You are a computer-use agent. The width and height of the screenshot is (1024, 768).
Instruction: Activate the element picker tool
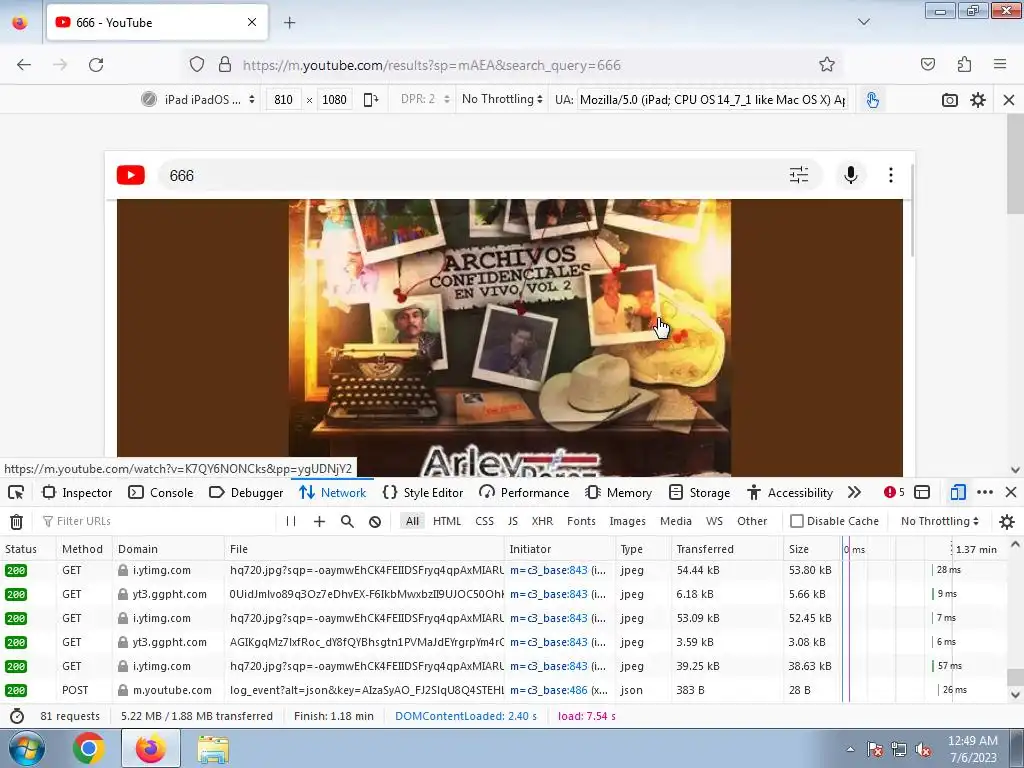point(16,492)
